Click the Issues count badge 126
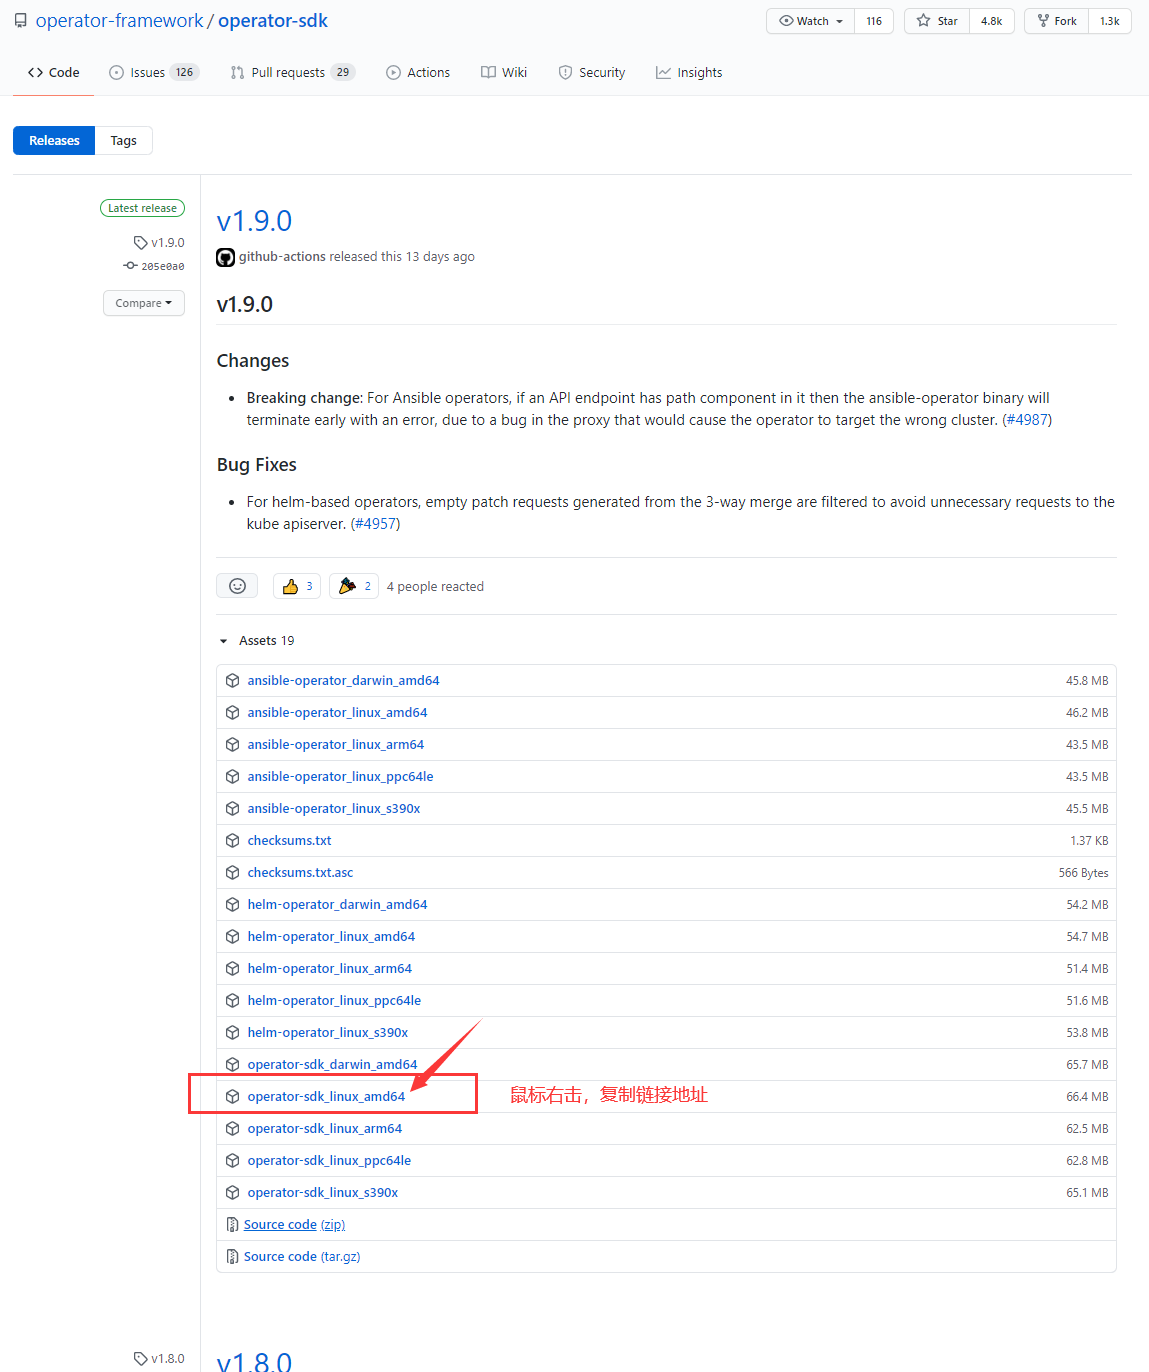1149x1372 pixels. coord(185,72)
